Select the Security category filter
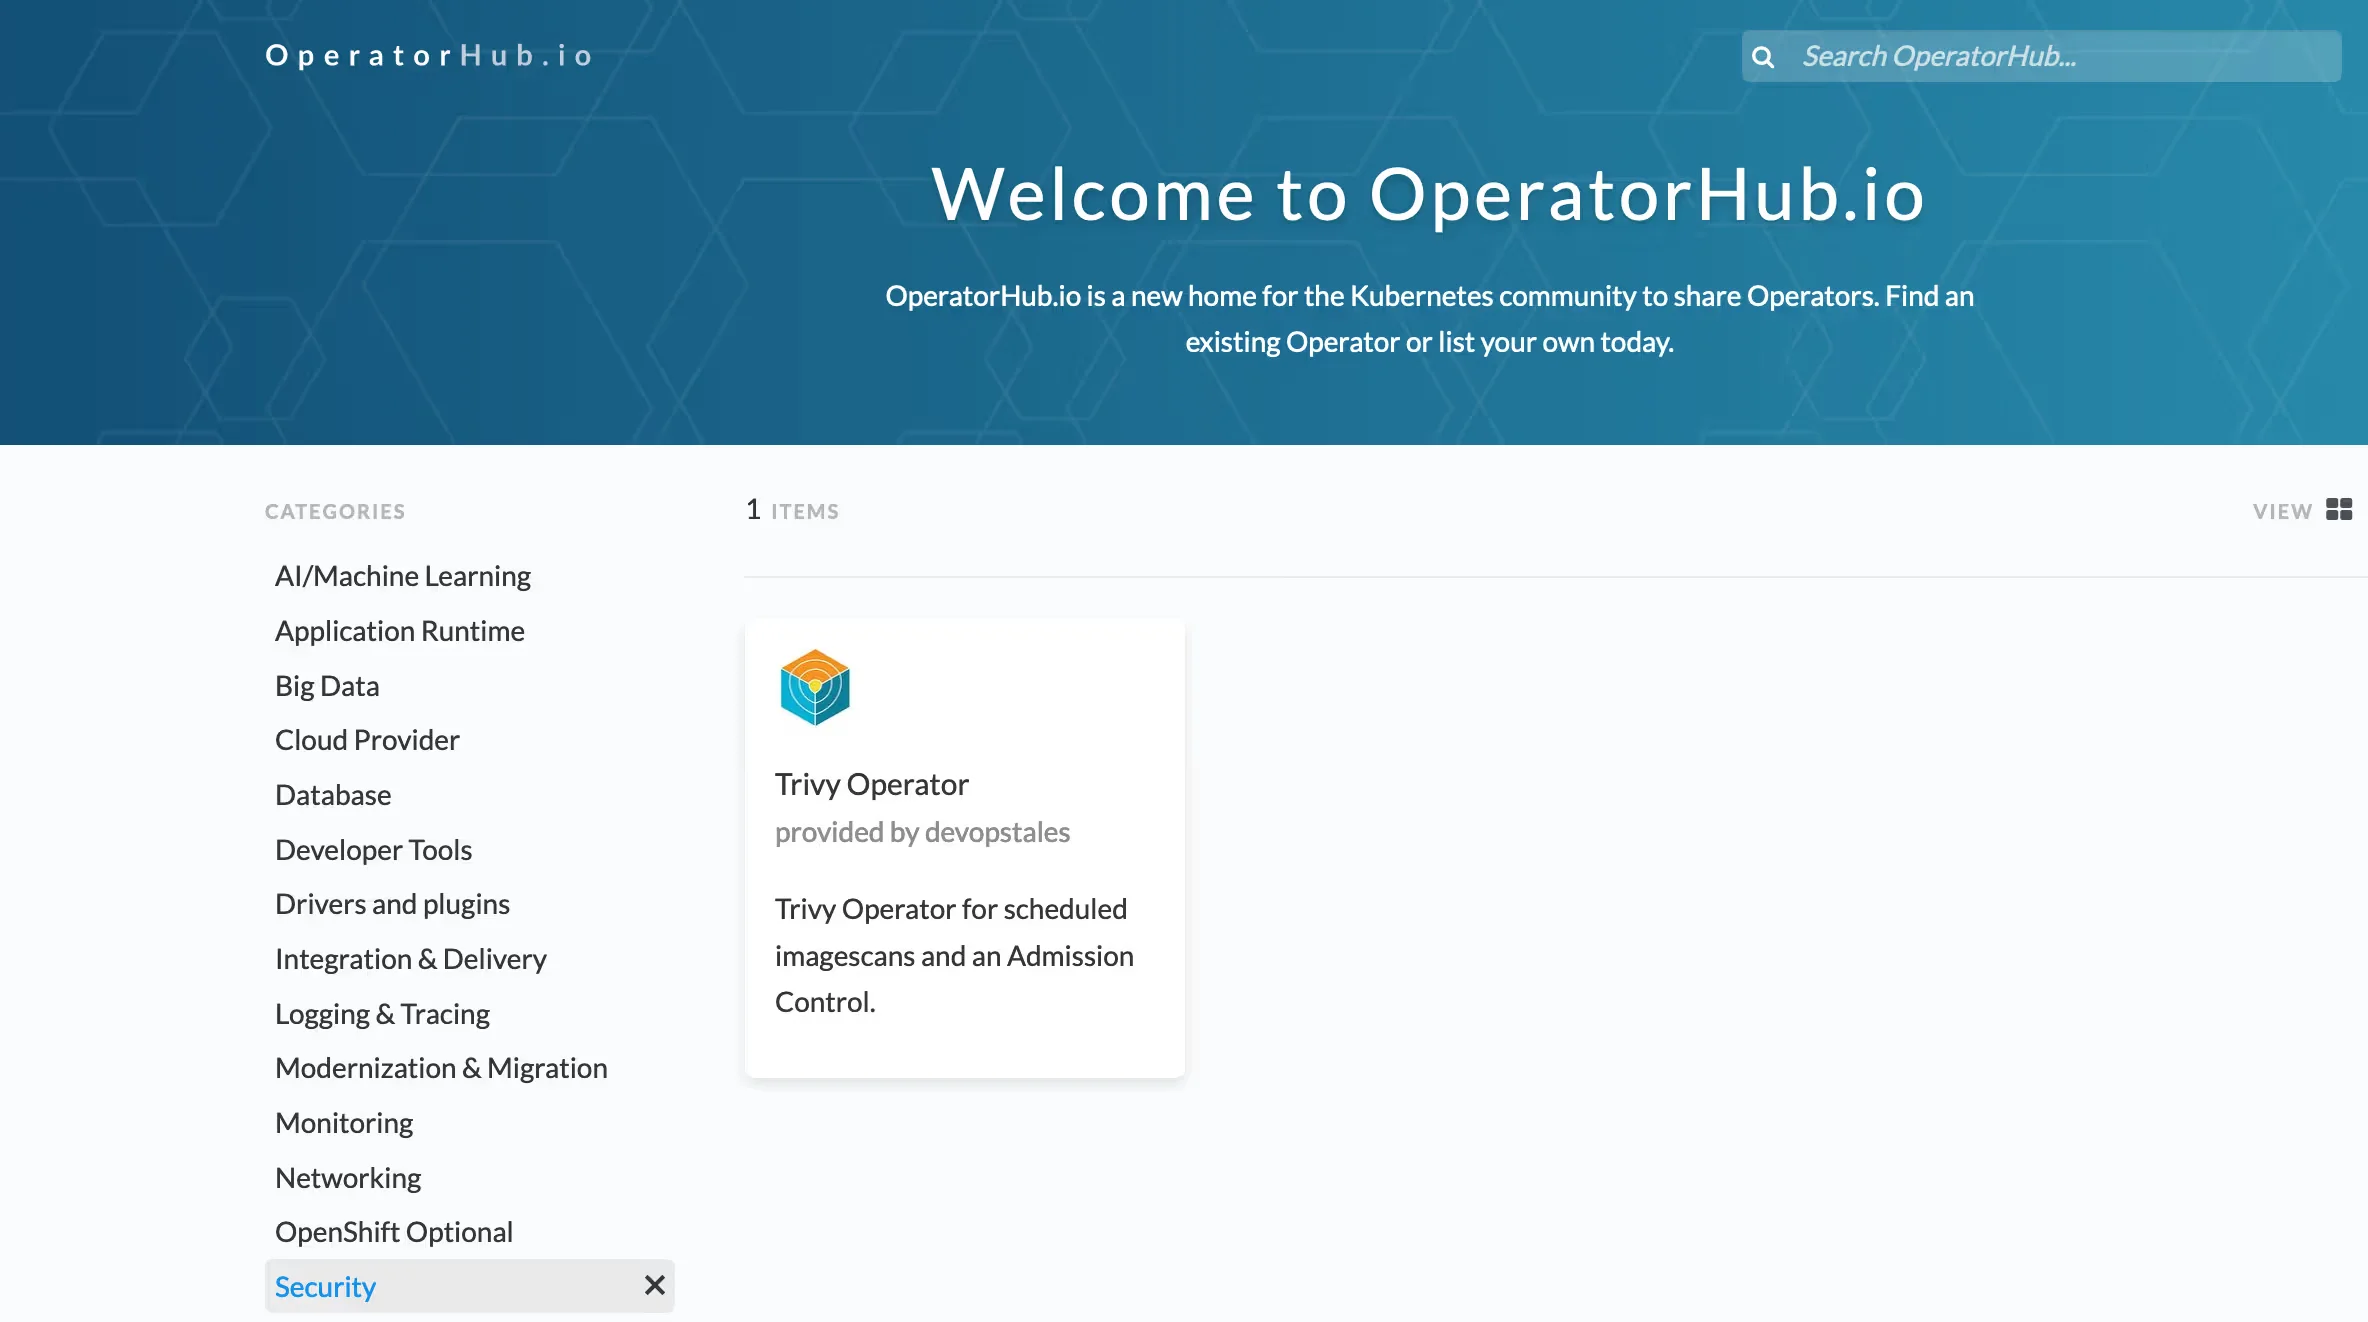 click(x=324, y=1286)
